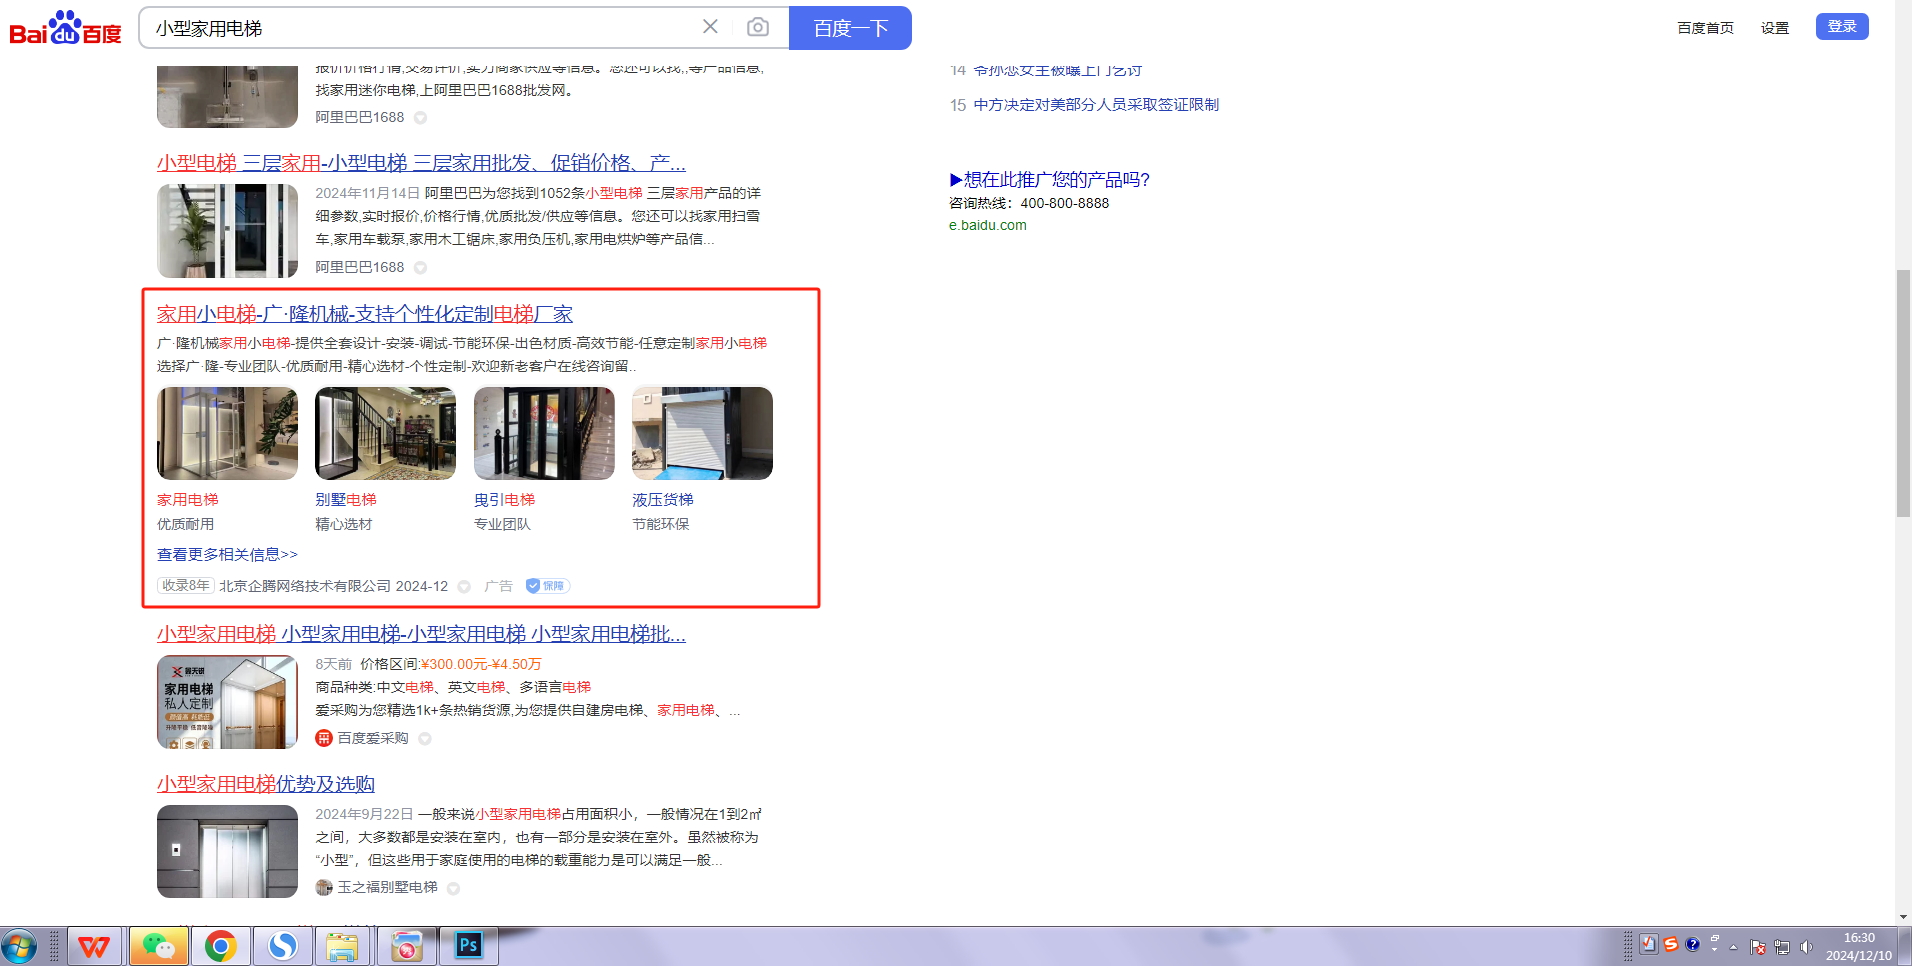This screenshot has width=1912, height=966.
Task: Click 查看更多相关信息 link in the ad
Action: pyautogui.click(x=227, y=554)
